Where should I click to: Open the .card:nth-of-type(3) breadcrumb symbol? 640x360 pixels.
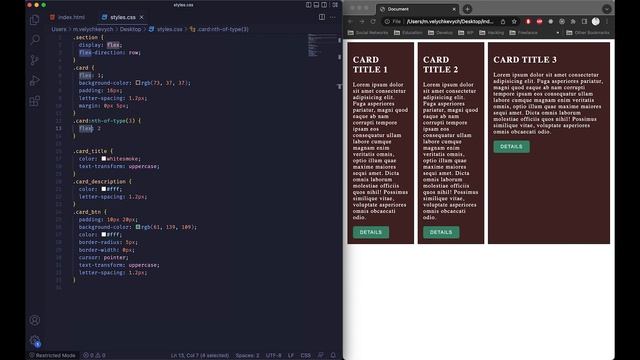(220, 29)
